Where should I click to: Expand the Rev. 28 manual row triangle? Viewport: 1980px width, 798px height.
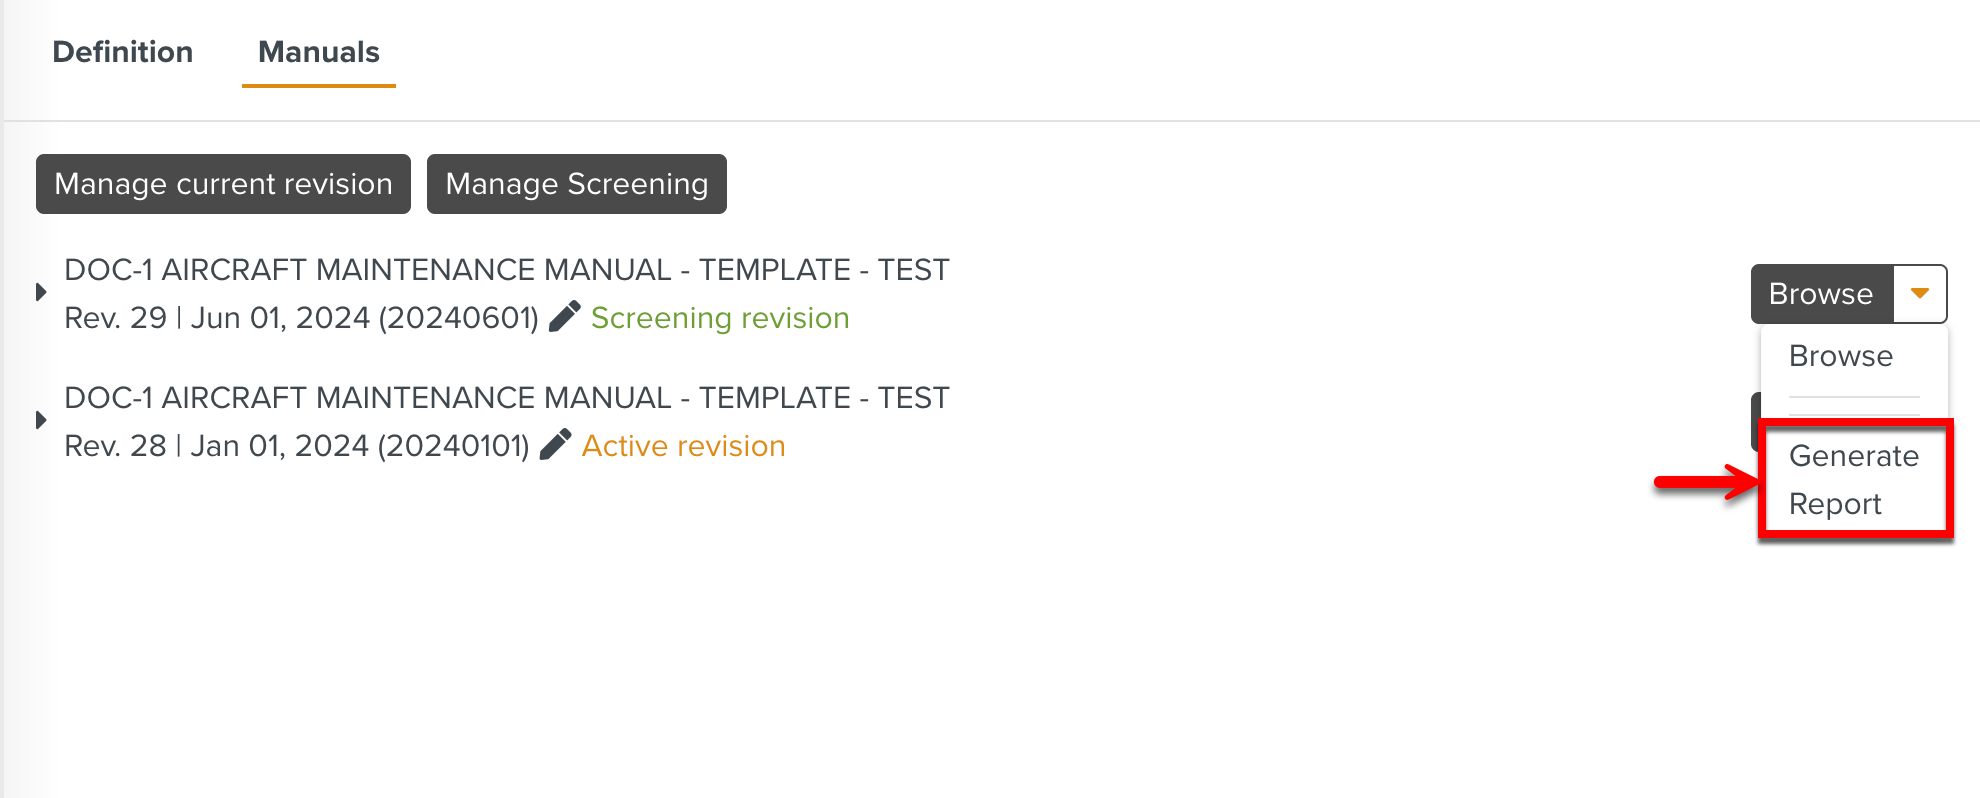pyautogui.click(x=41, y=420)
